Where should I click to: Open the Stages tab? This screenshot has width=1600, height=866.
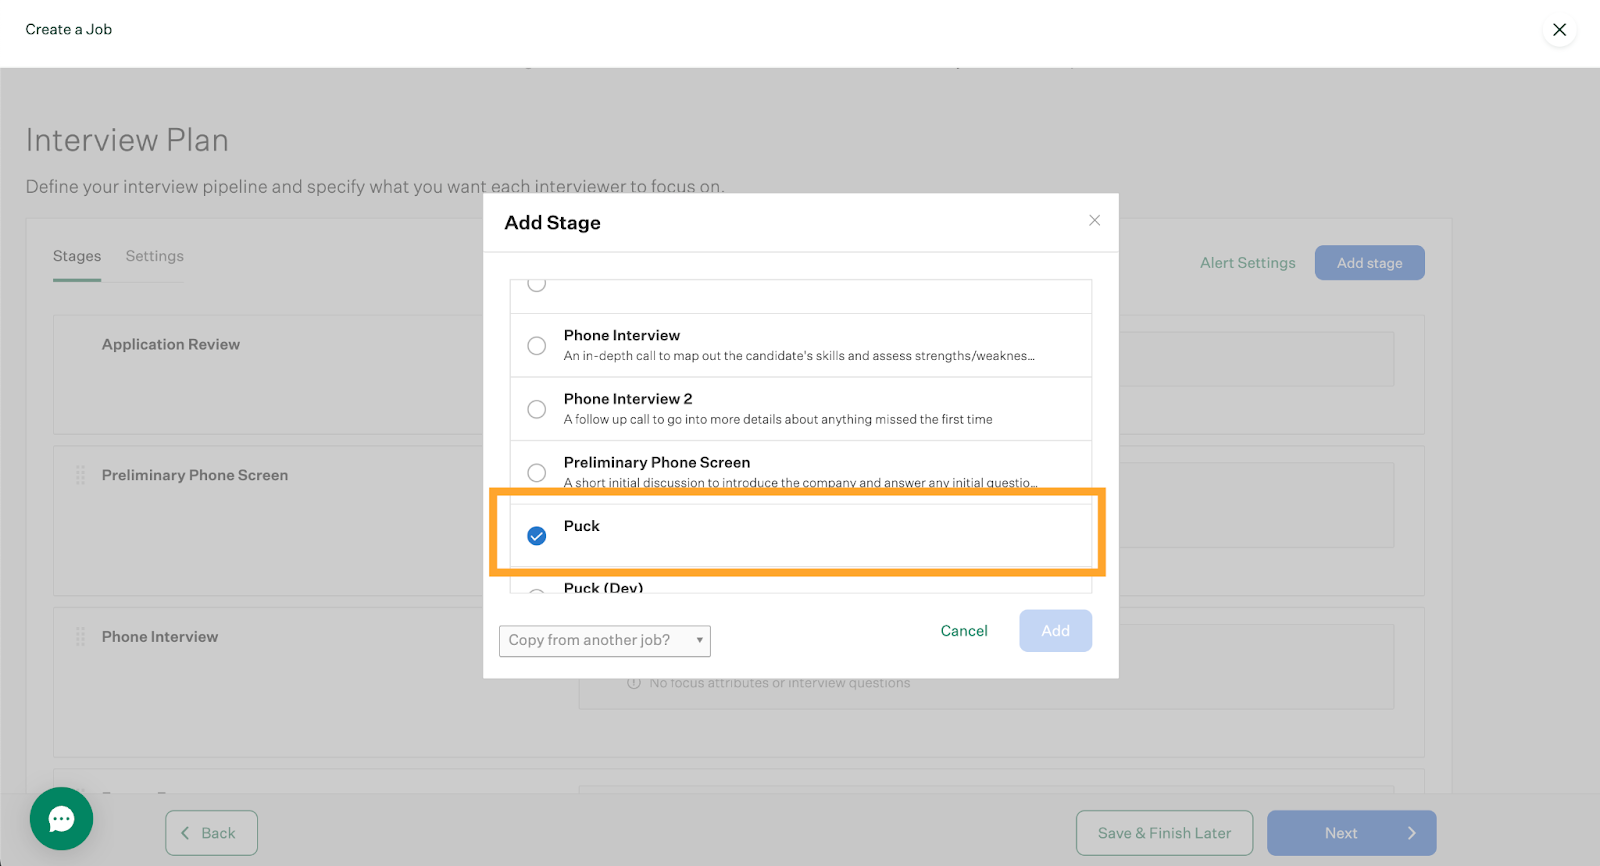coord(77,256)
